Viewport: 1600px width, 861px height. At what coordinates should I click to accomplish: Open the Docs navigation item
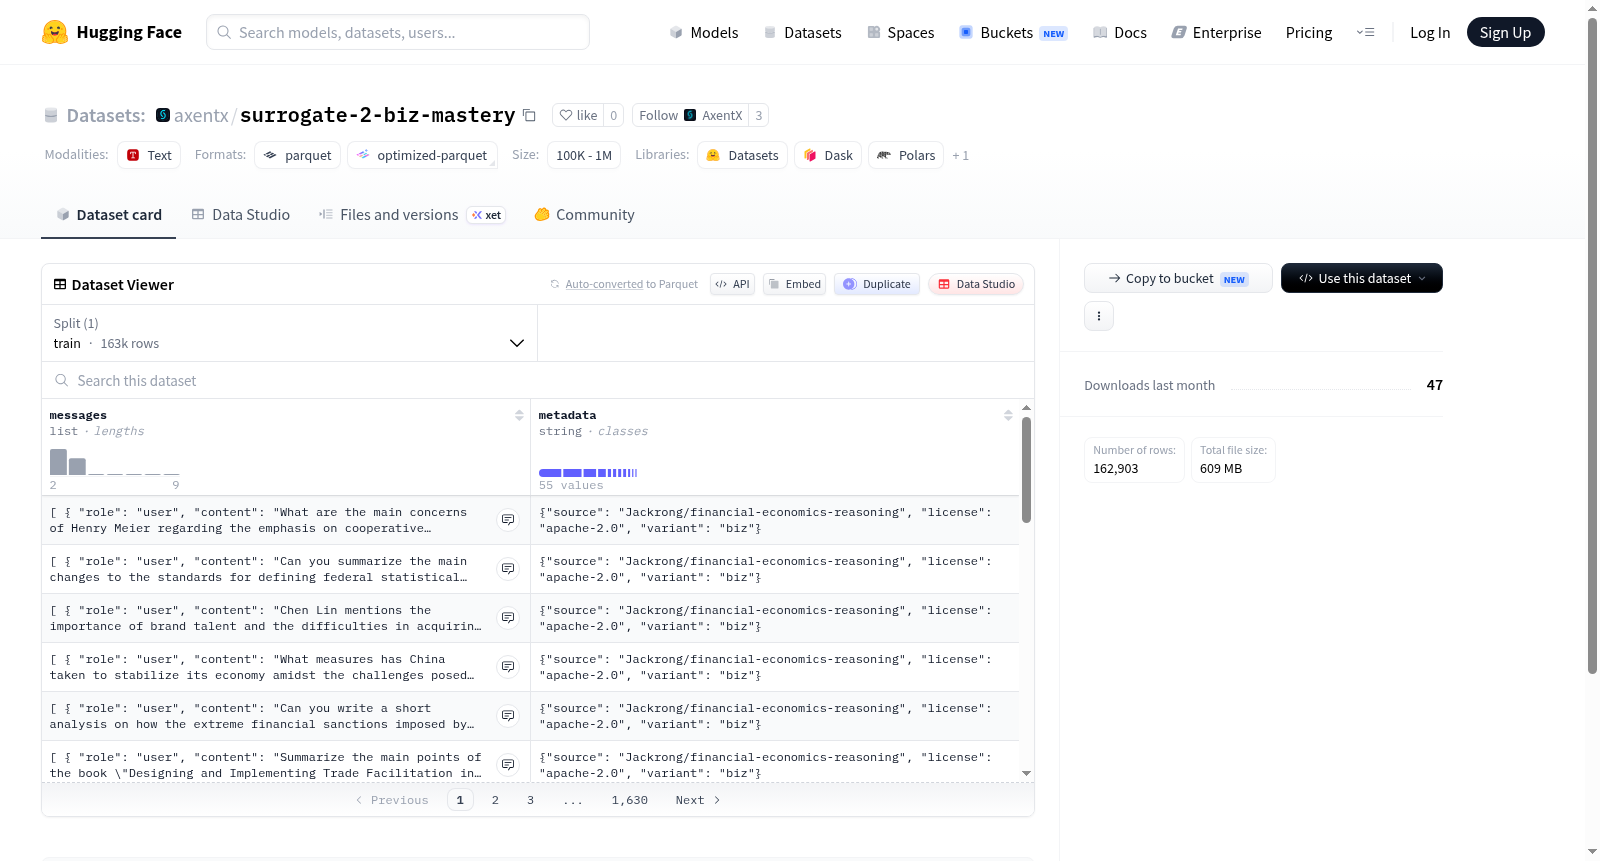1120,33
